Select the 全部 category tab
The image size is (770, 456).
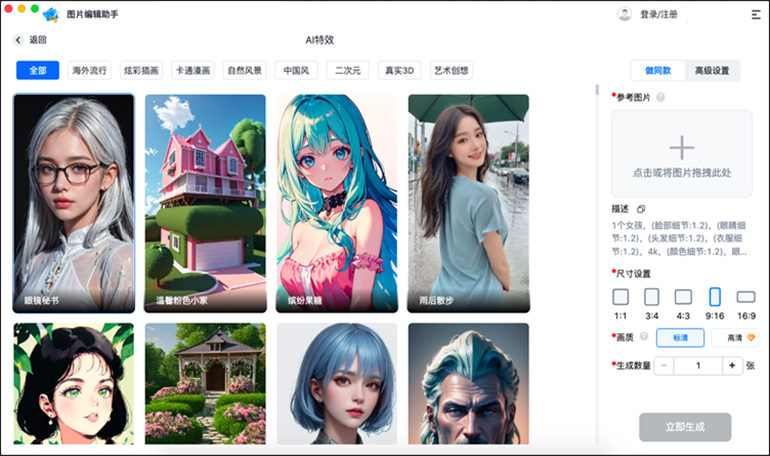point(38,70)
